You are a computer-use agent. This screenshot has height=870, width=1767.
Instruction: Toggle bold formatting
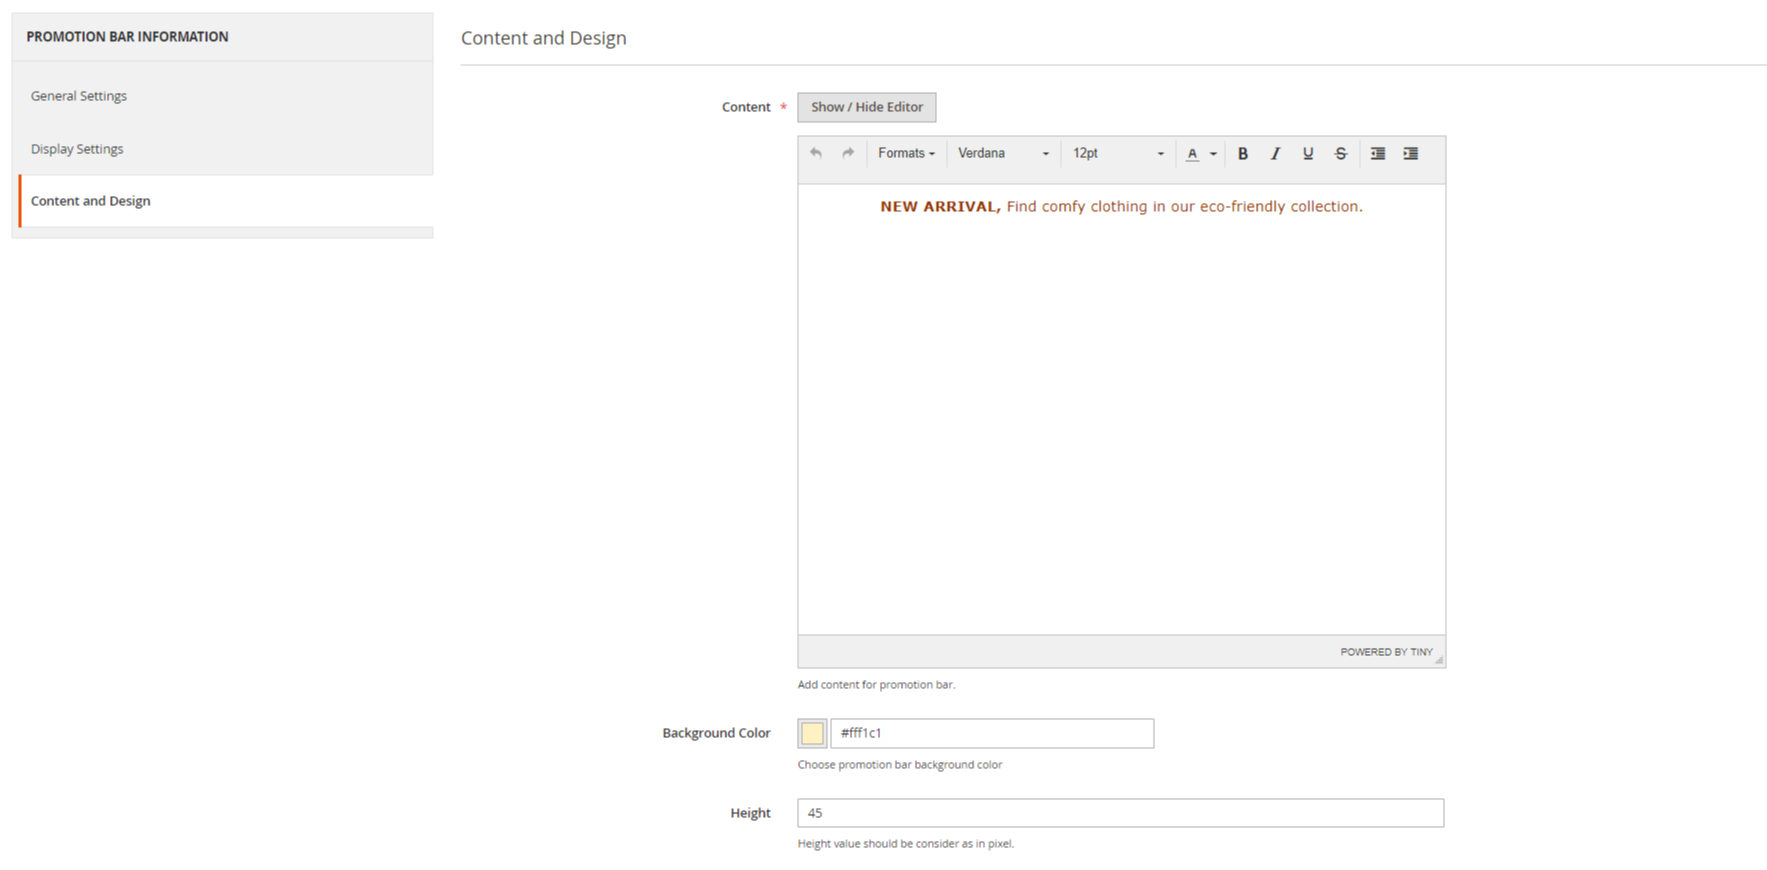click(x=1243, y=153)
